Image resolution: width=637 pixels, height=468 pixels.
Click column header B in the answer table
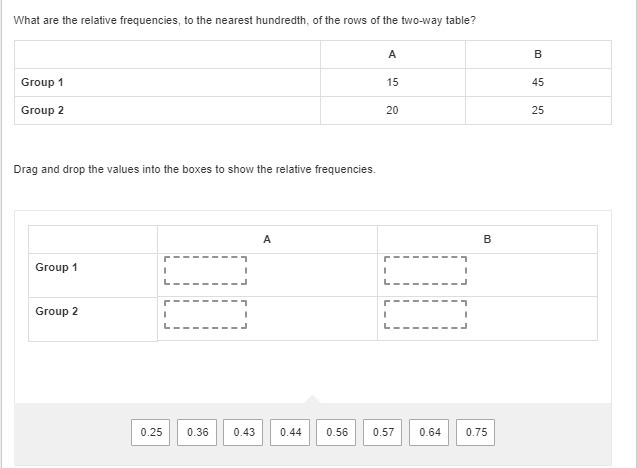[487, 239]
